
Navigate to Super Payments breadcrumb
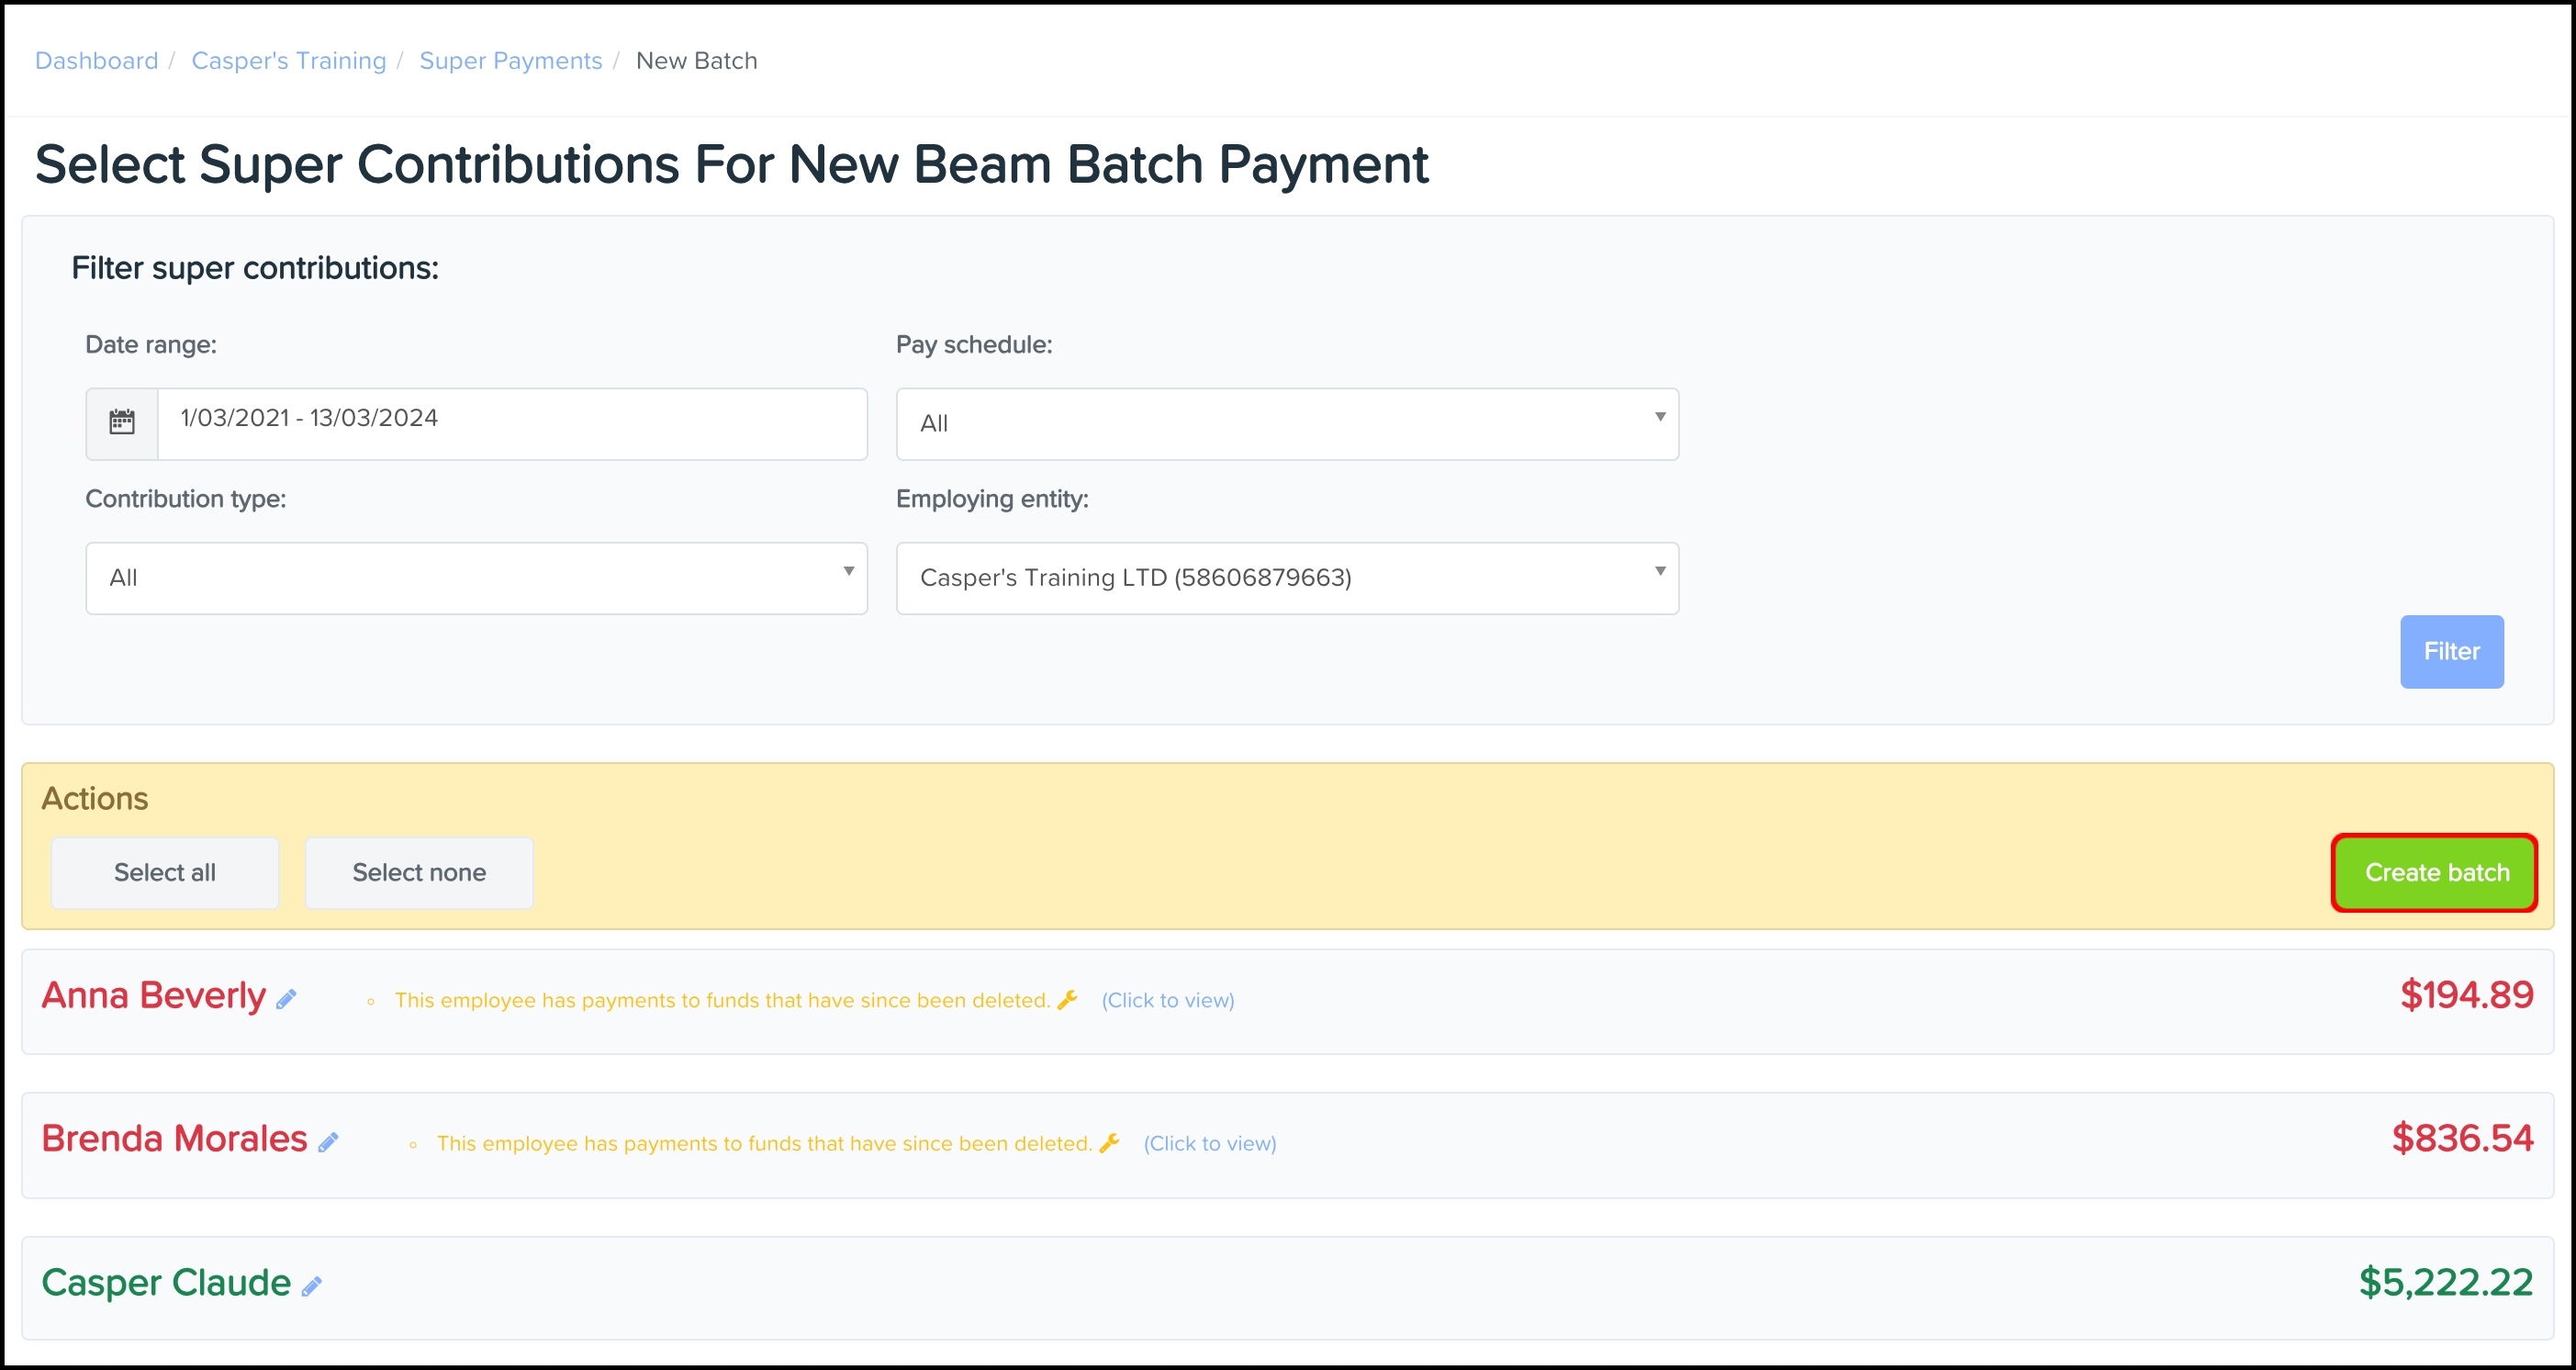[510, 61]
